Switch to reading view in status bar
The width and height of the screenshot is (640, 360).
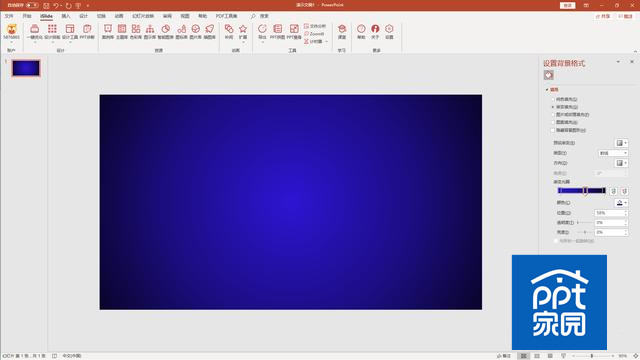point(550,356)
